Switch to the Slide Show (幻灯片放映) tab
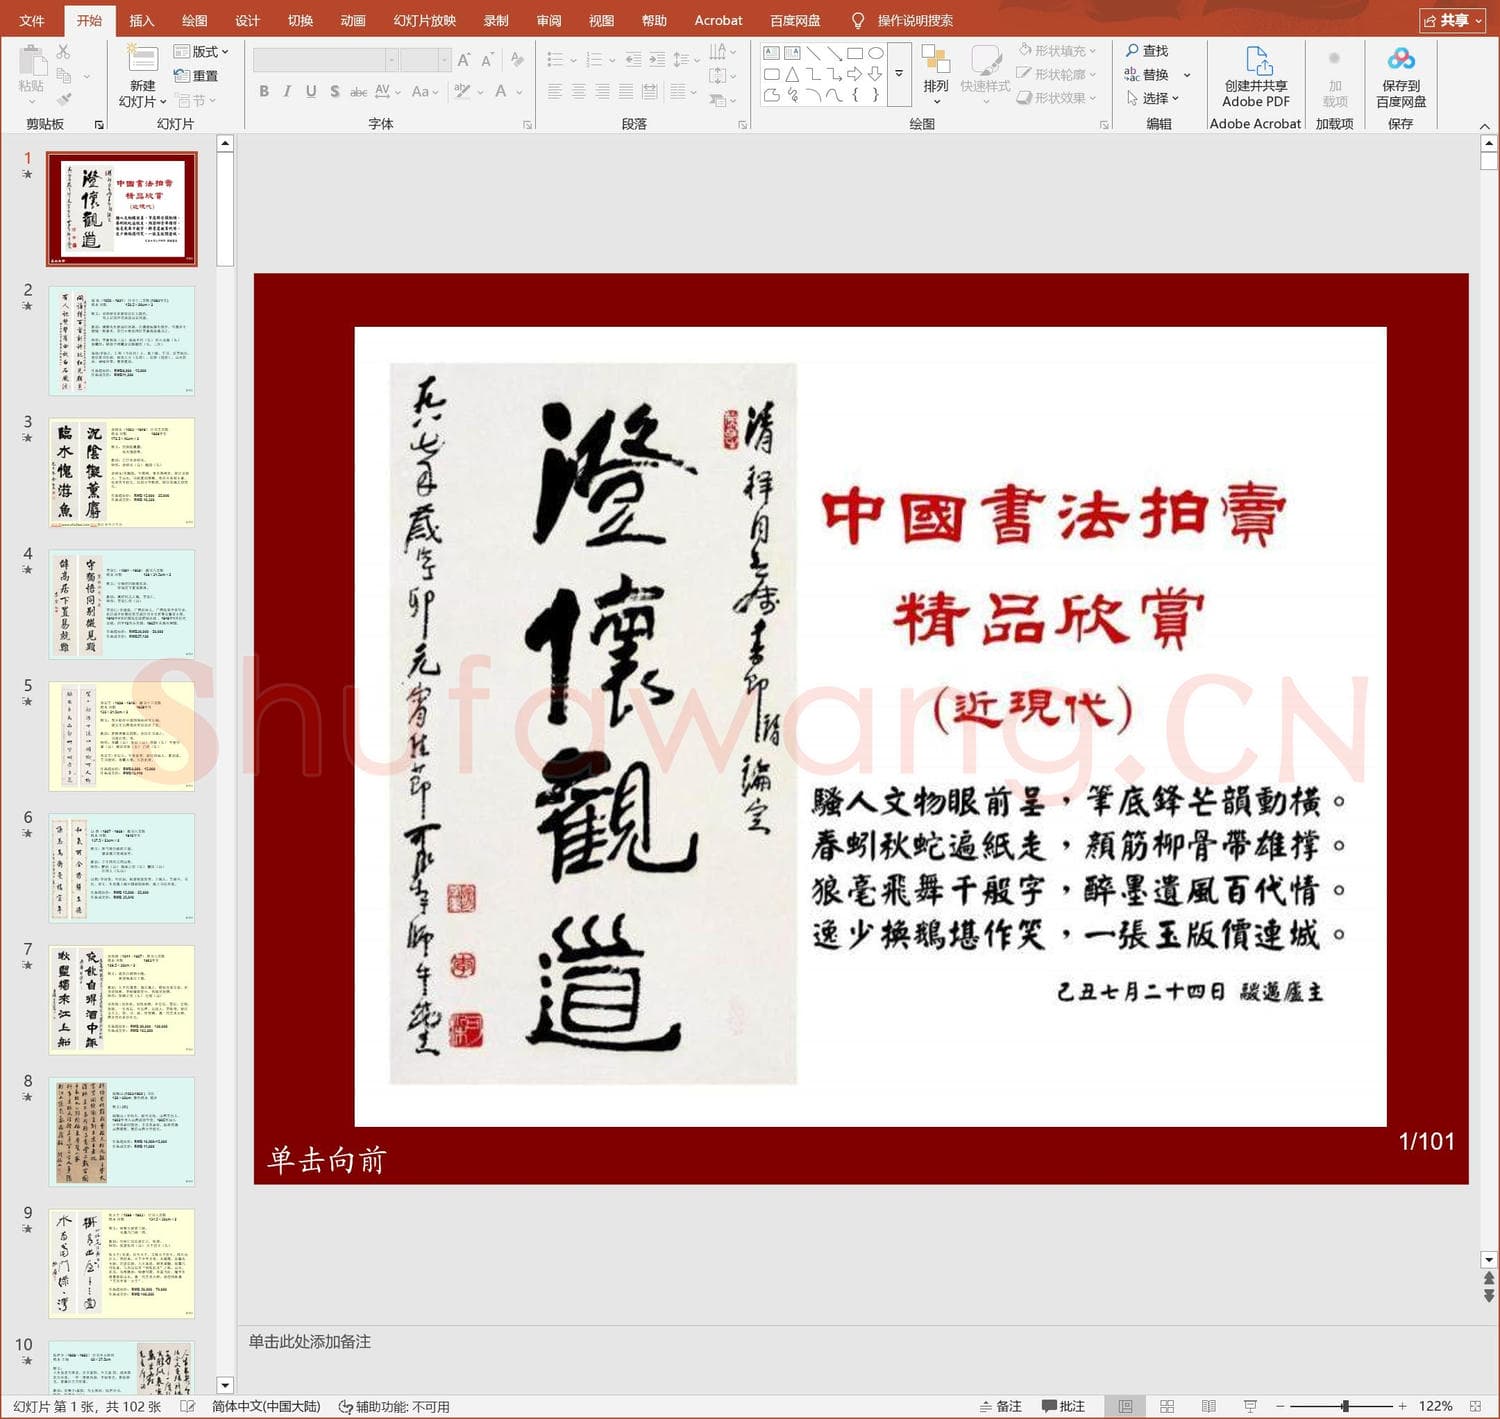Screen dimensions: 1500x1419 [x=424, y=20]
